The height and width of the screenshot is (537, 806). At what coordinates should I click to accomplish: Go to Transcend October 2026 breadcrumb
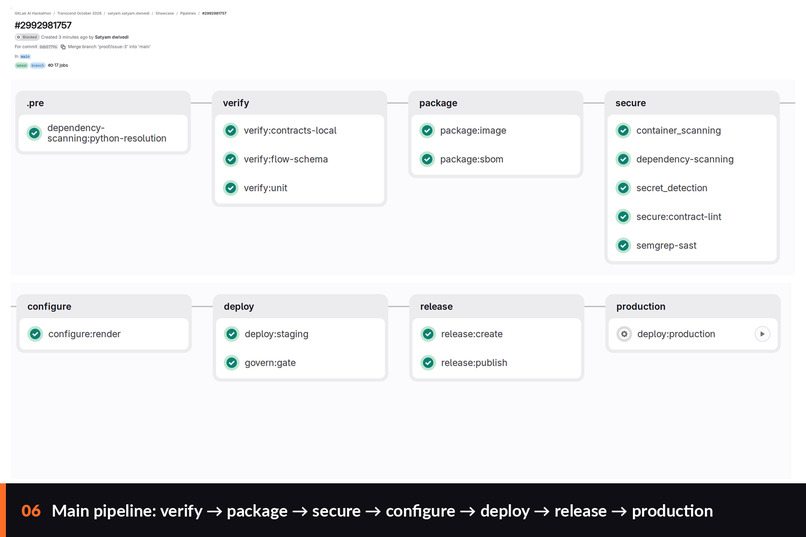click(79, 13)
